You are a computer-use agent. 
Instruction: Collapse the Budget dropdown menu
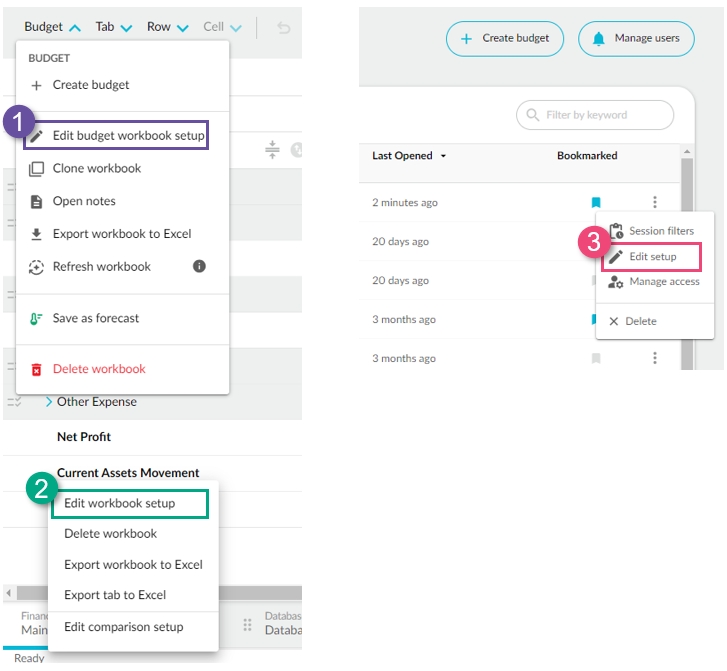[52, 27]
